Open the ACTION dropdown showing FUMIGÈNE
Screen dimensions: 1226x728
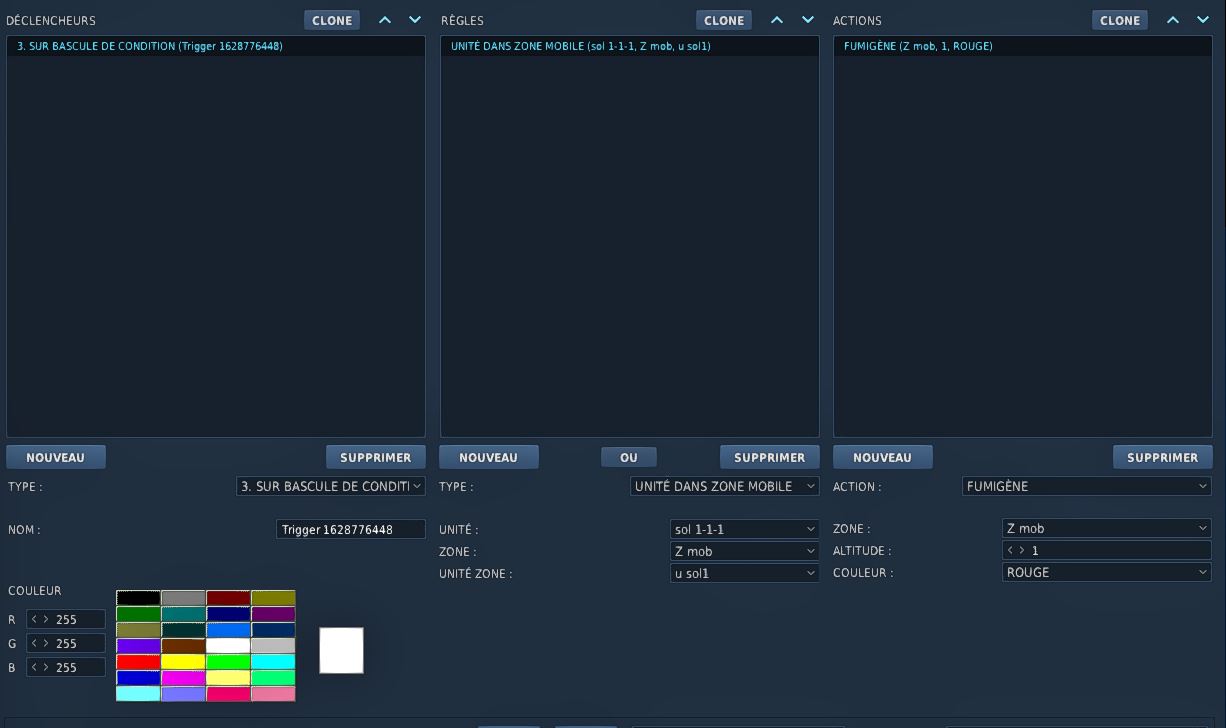tap(1087, 486)
